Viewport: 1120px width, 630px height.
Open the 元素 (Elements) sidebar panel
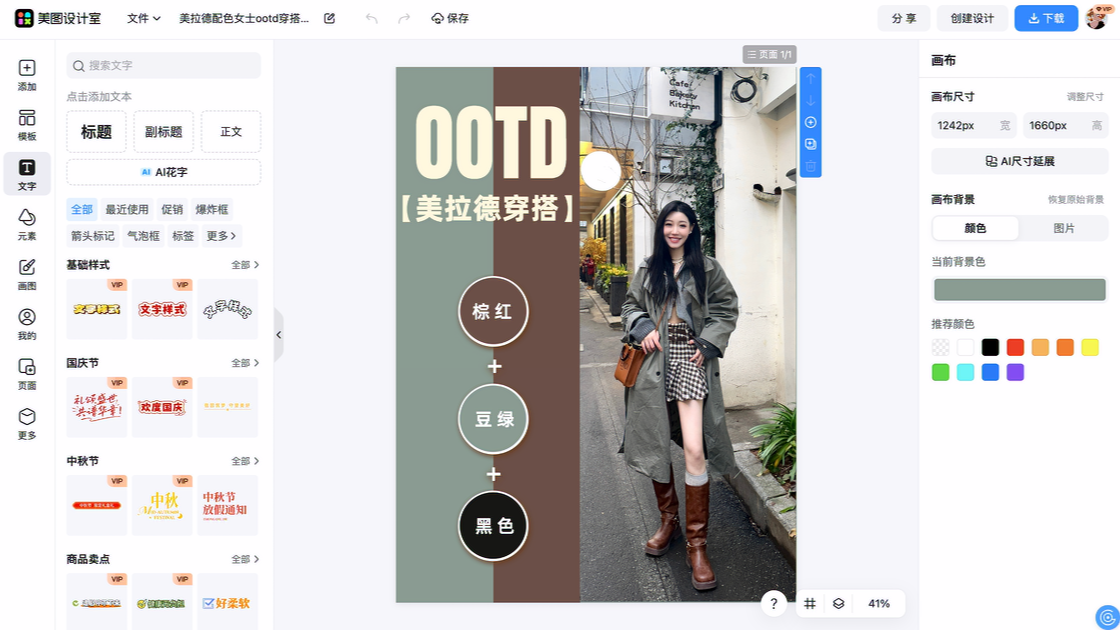pos(27,224)
